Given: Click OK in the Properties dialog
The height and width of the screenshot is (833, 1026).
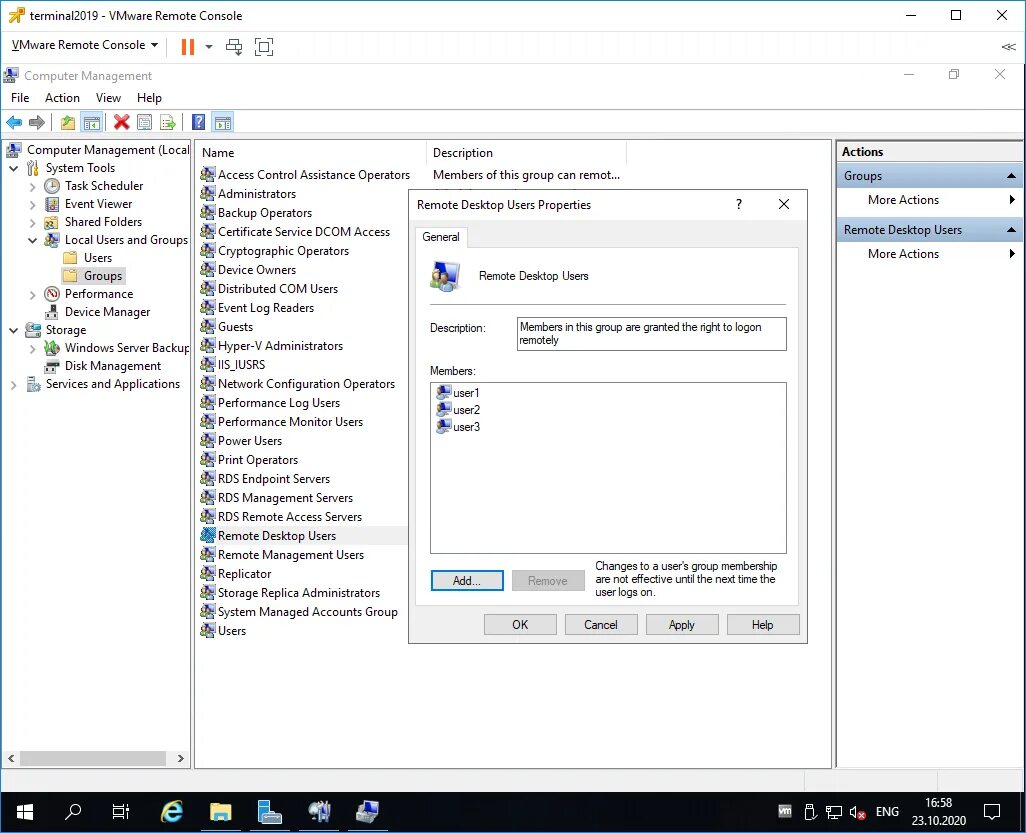Looking at the screenshot, I should (x=520, y=625).
